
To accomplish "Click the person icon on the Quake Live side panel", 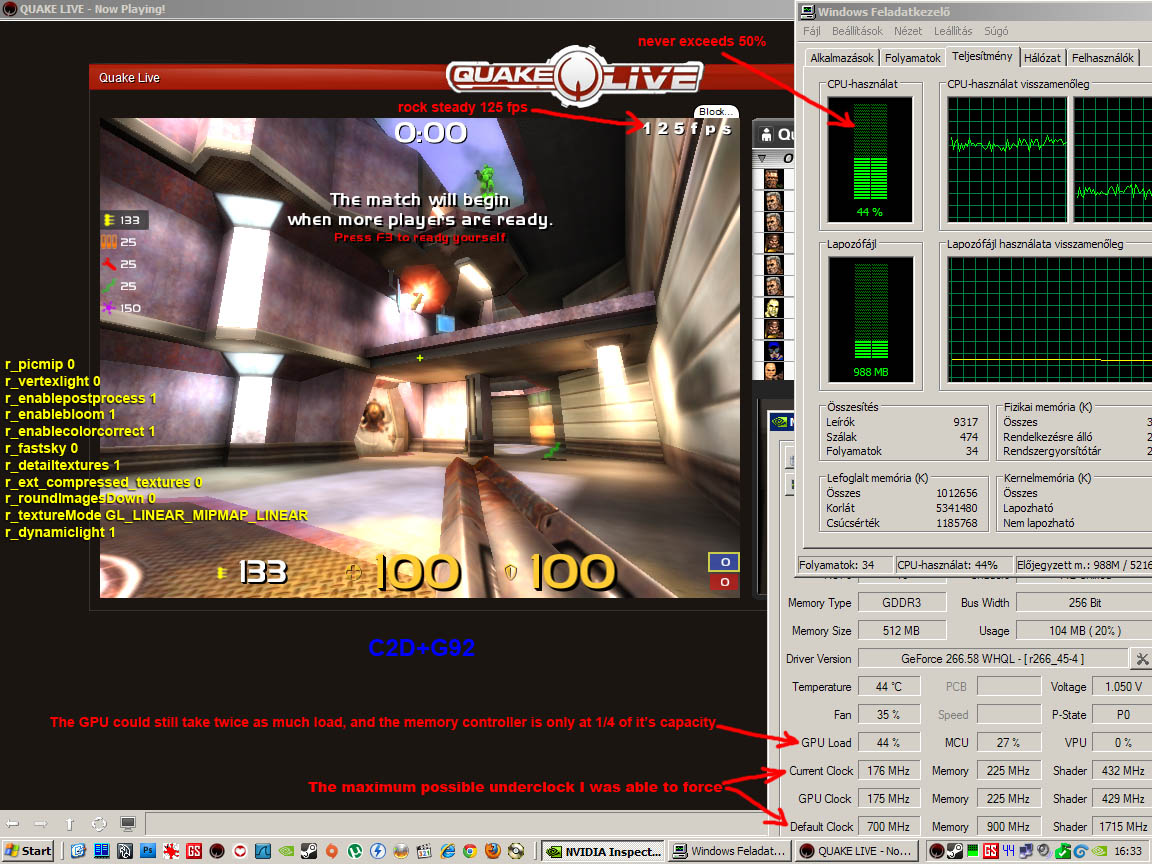I will 766,134.
